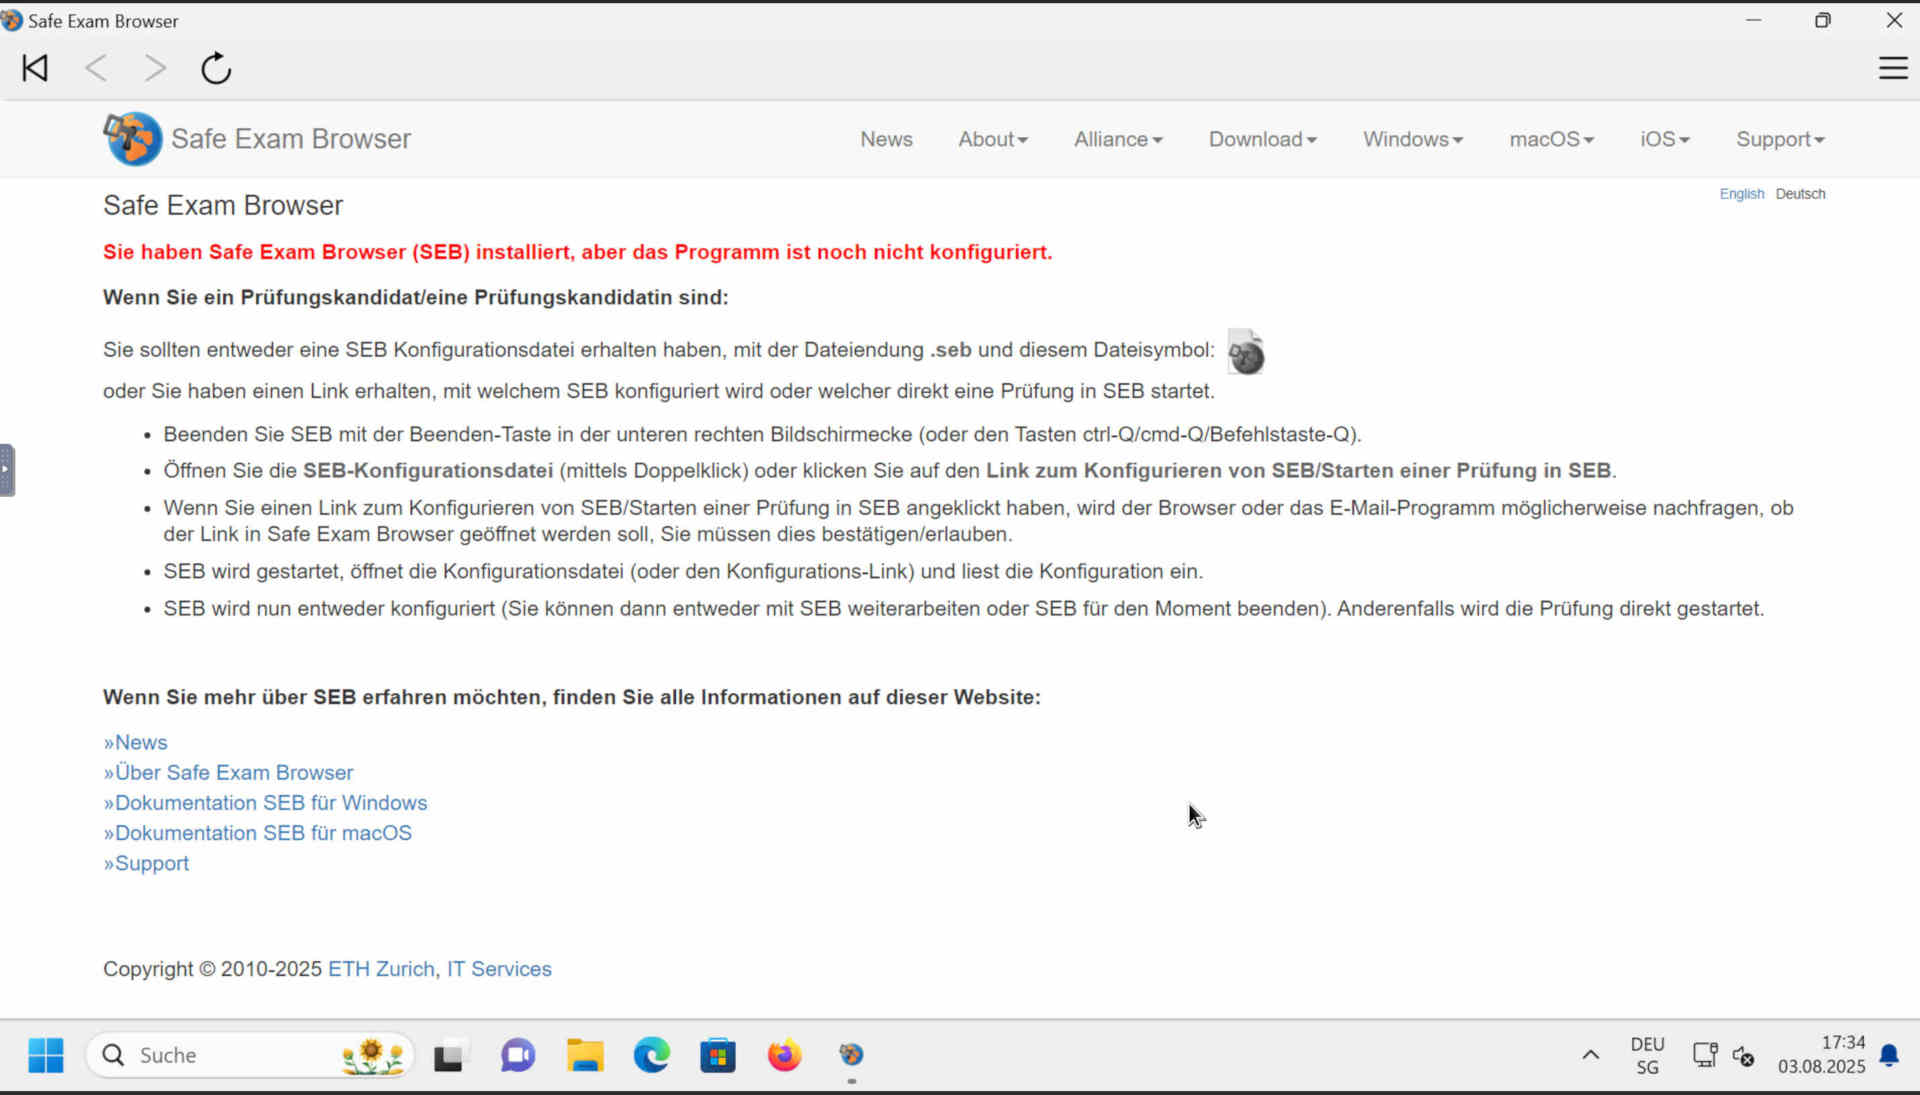Expand the About dropdown
Viewport: 1920px width, 1095px height.
coord(993,139)
